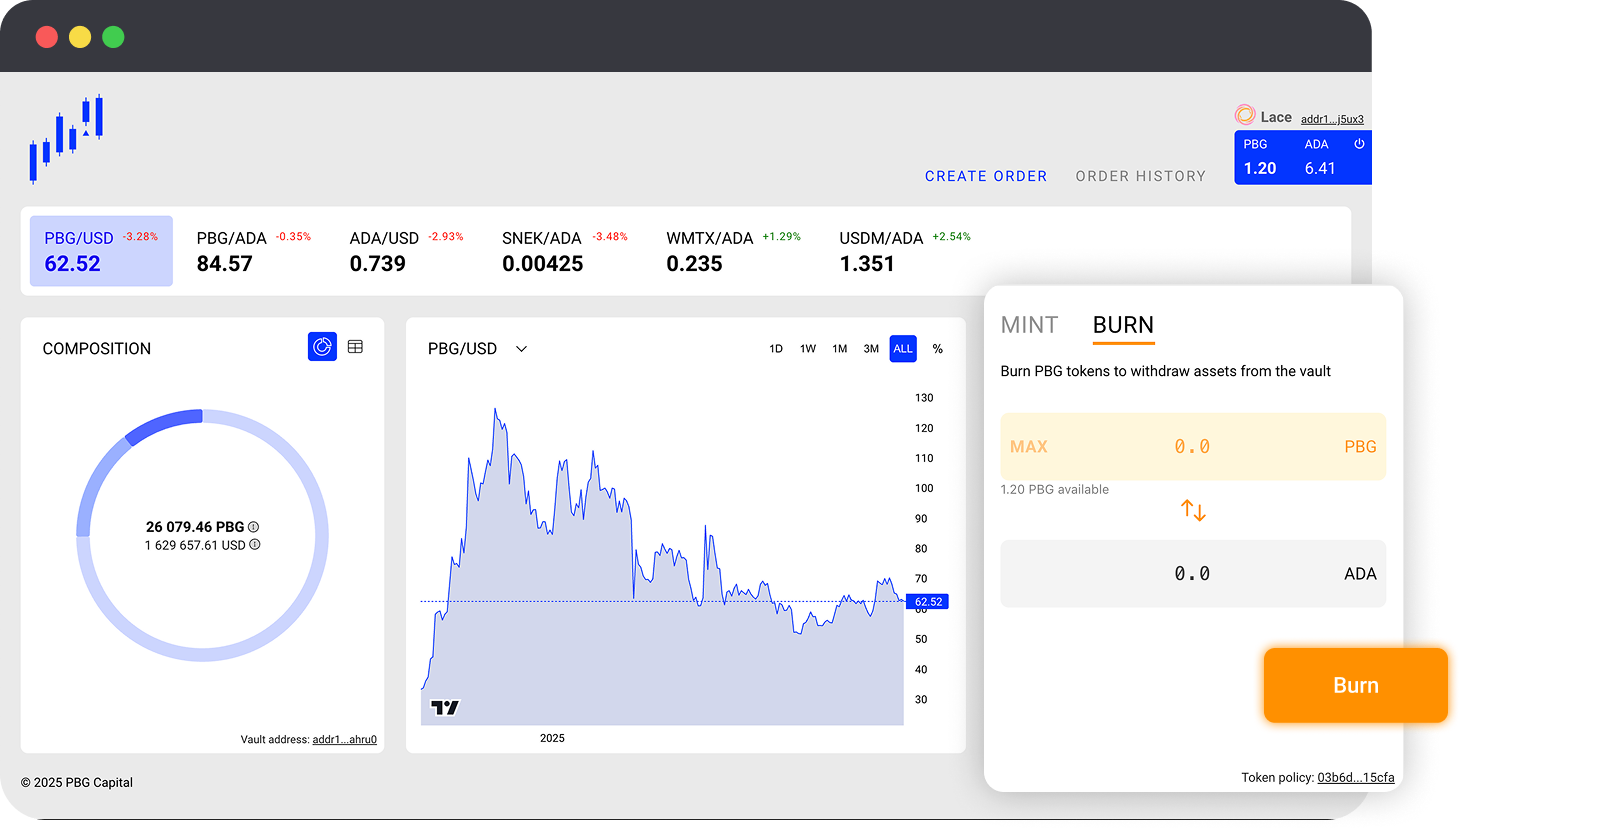The width and height of the screenshot is (1617, 832).
Task: Select the ALL time range
Action: 903,349
